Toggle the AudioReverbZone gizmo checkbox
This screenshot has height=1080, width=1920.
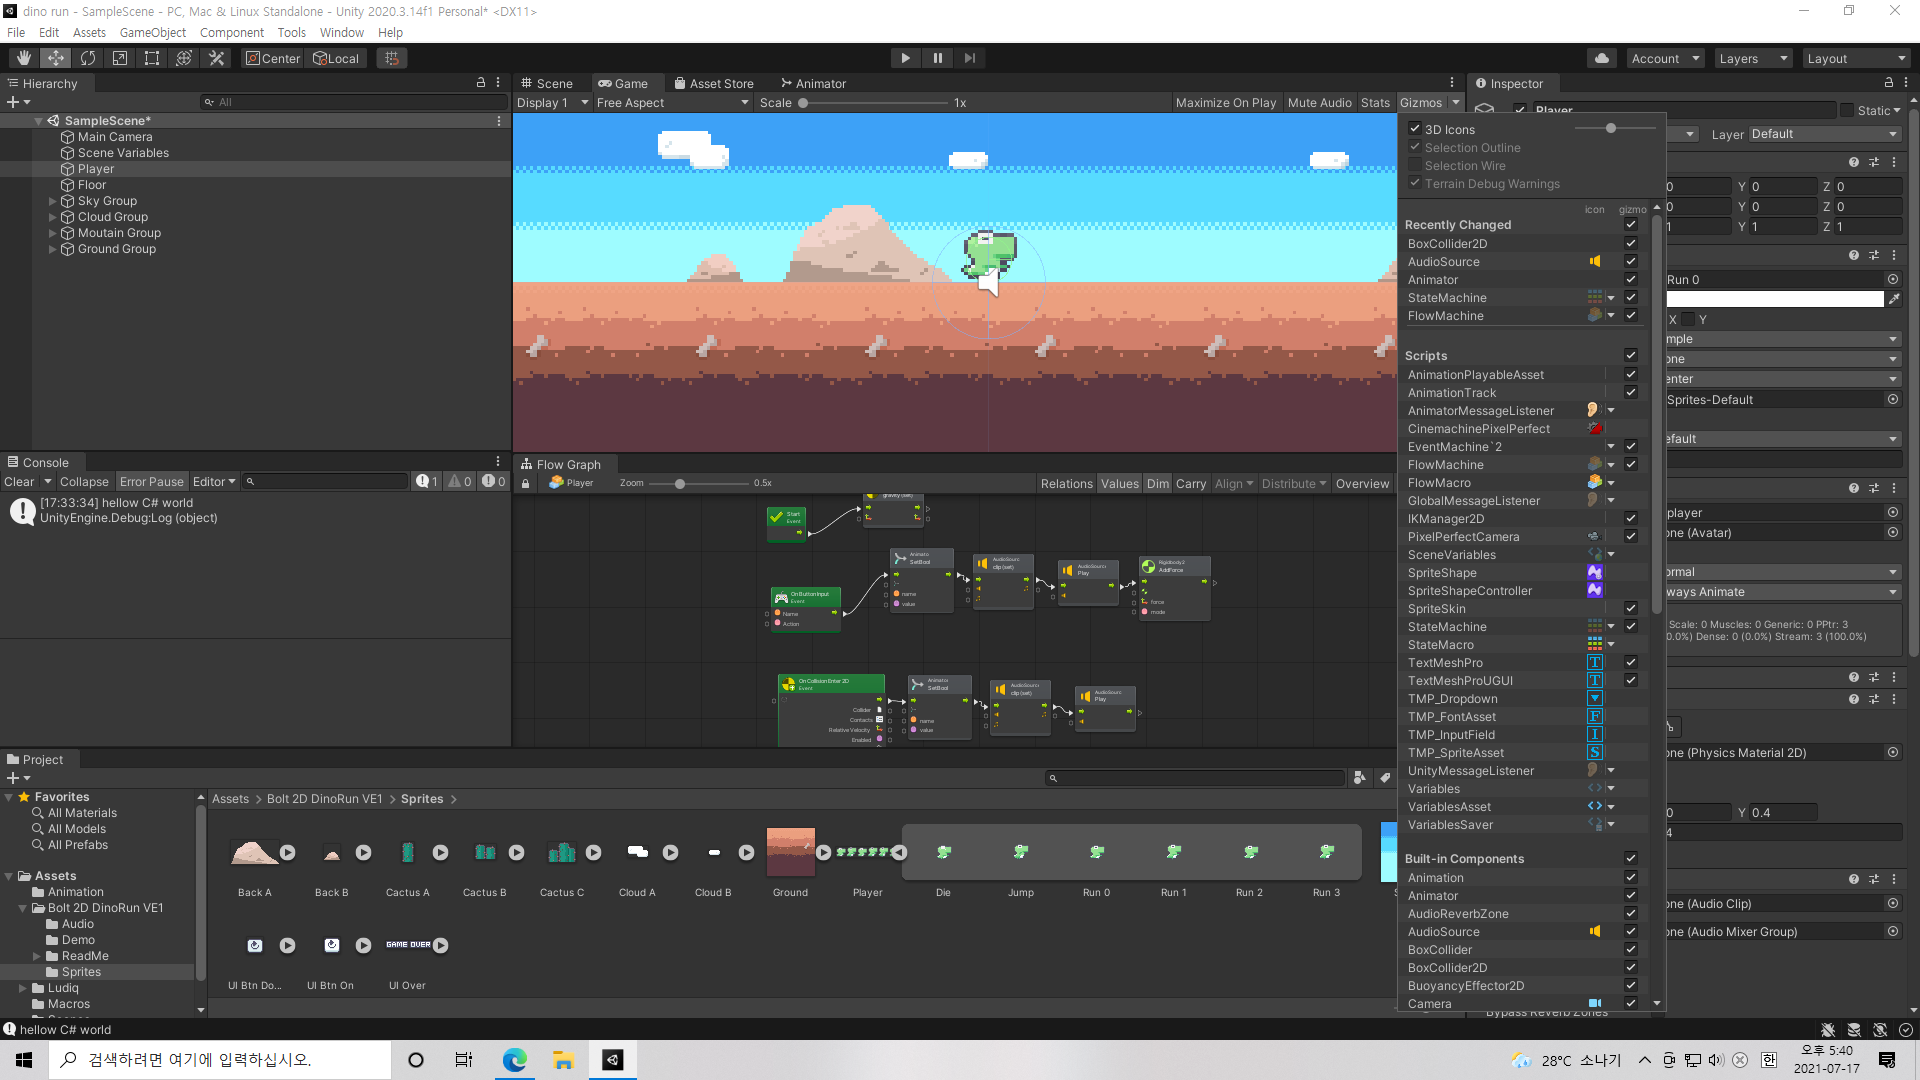[1631, 914]
